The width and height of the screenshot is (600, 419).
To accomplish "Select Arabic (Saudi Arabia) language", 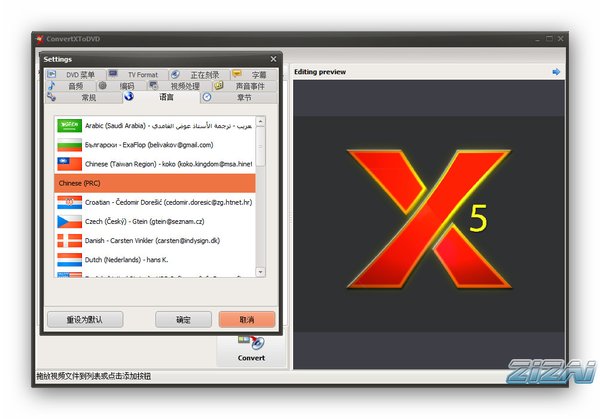I will tap(155, 126).
